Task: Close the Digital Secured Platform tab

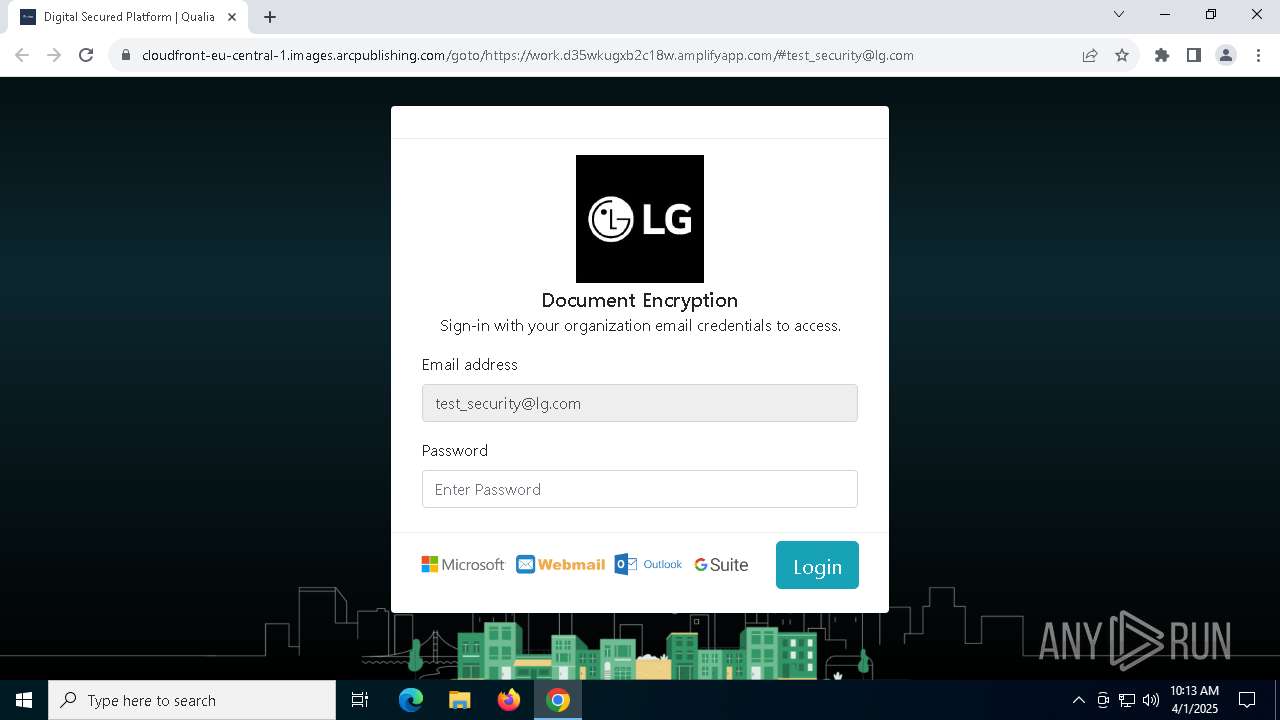Action: pos(231,17)
